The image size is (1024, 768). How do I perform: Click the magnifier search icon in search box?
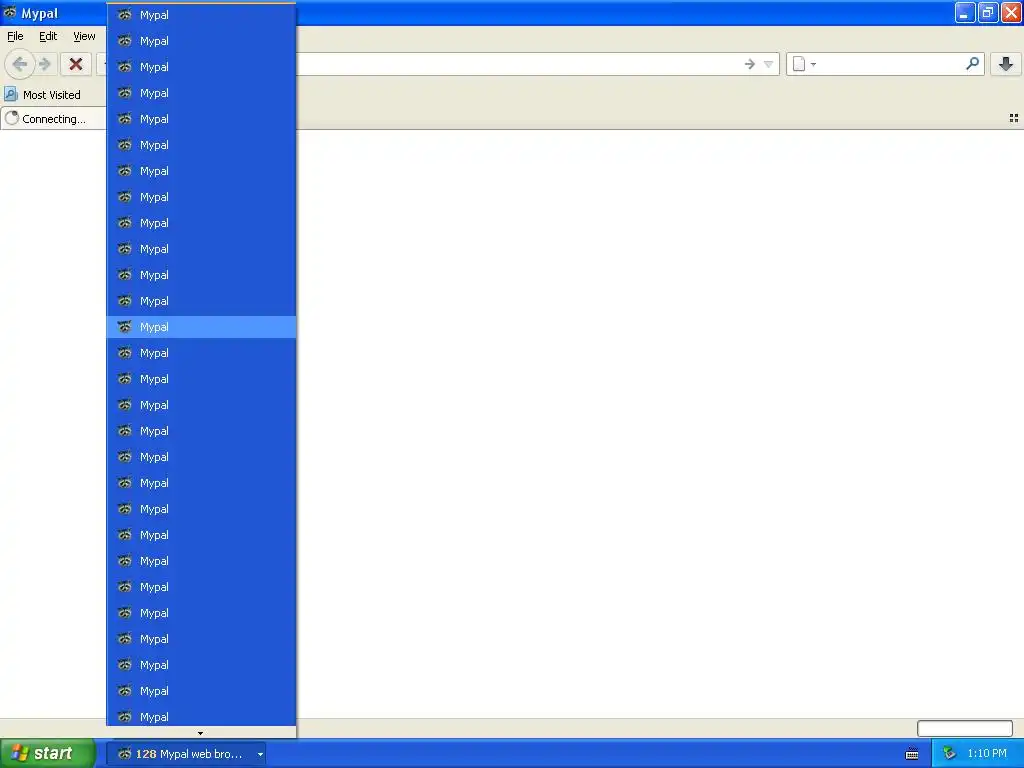(x=972, y=64)
